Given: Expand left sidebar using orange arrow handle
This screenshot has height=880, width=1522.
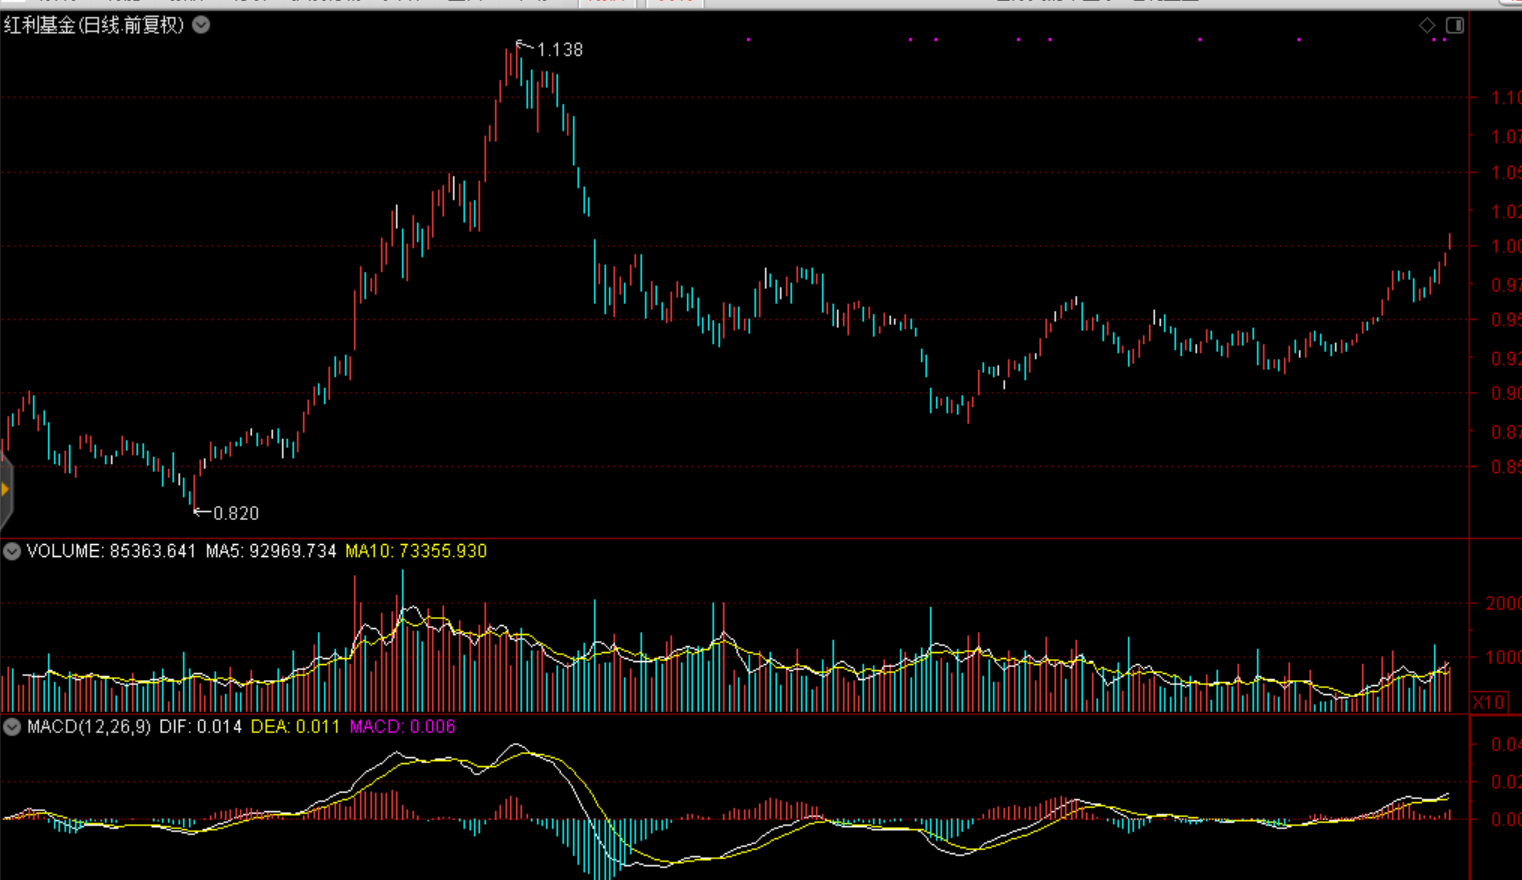Looking at the screenshot, I should point(5,489).
